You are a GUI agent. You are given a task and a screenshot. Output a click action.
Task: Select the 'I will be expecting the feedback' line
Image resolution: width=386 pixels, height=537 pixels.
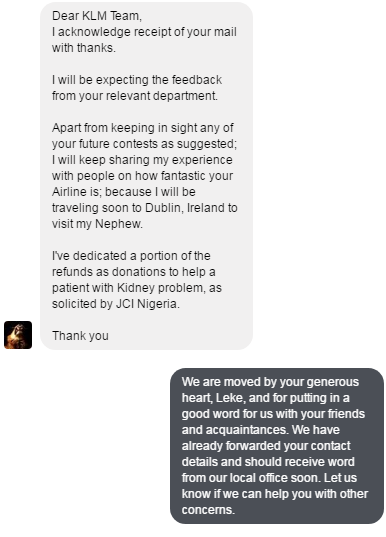pyautogui.click(x=137, y=80)
